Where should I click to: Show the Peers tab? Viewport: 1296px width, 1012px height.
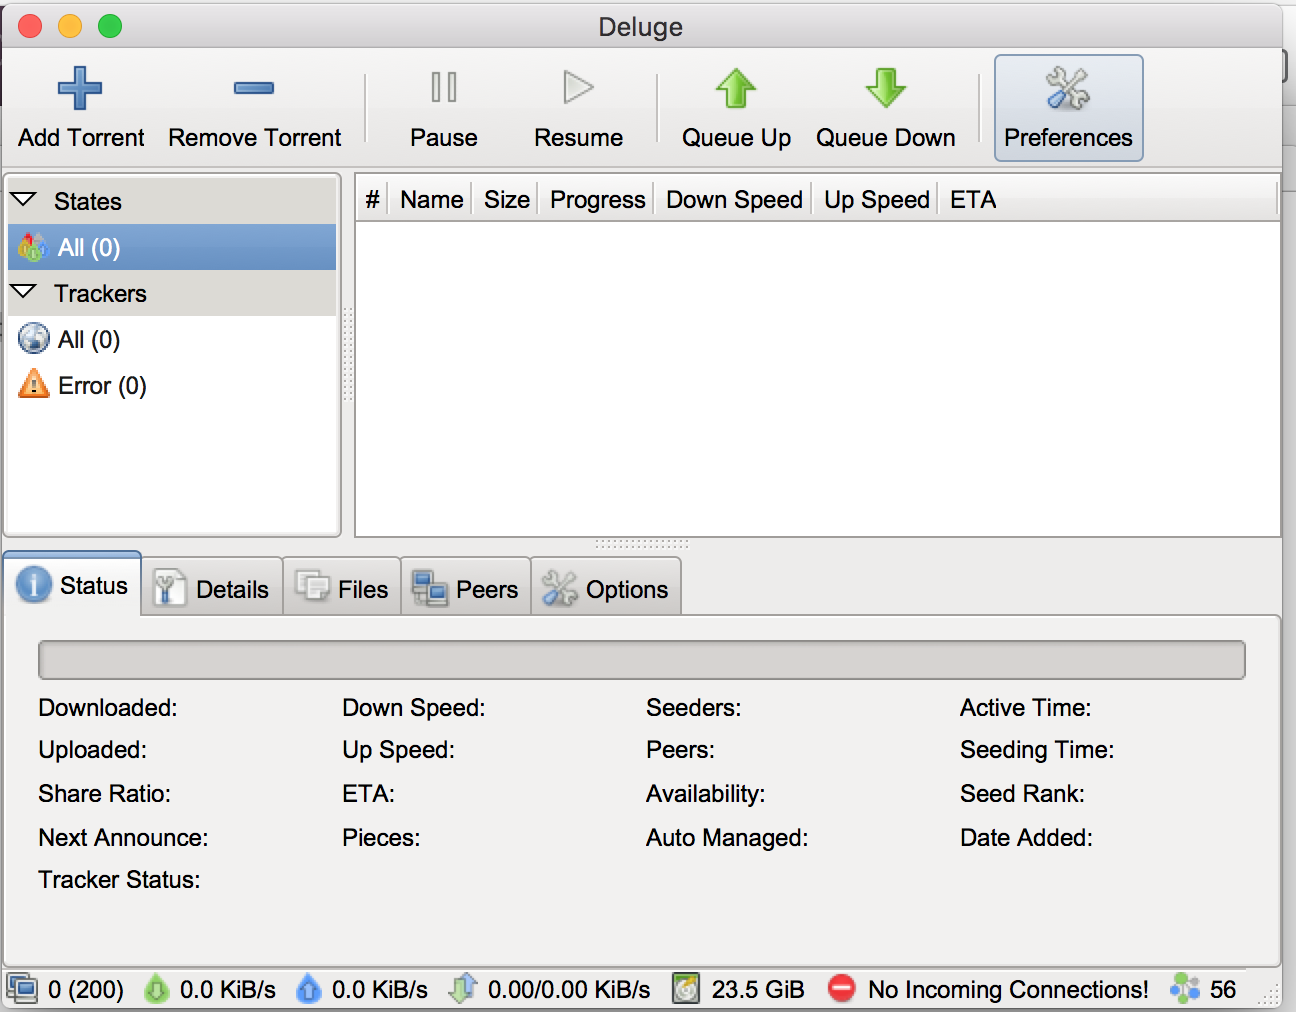pos(466,589)
